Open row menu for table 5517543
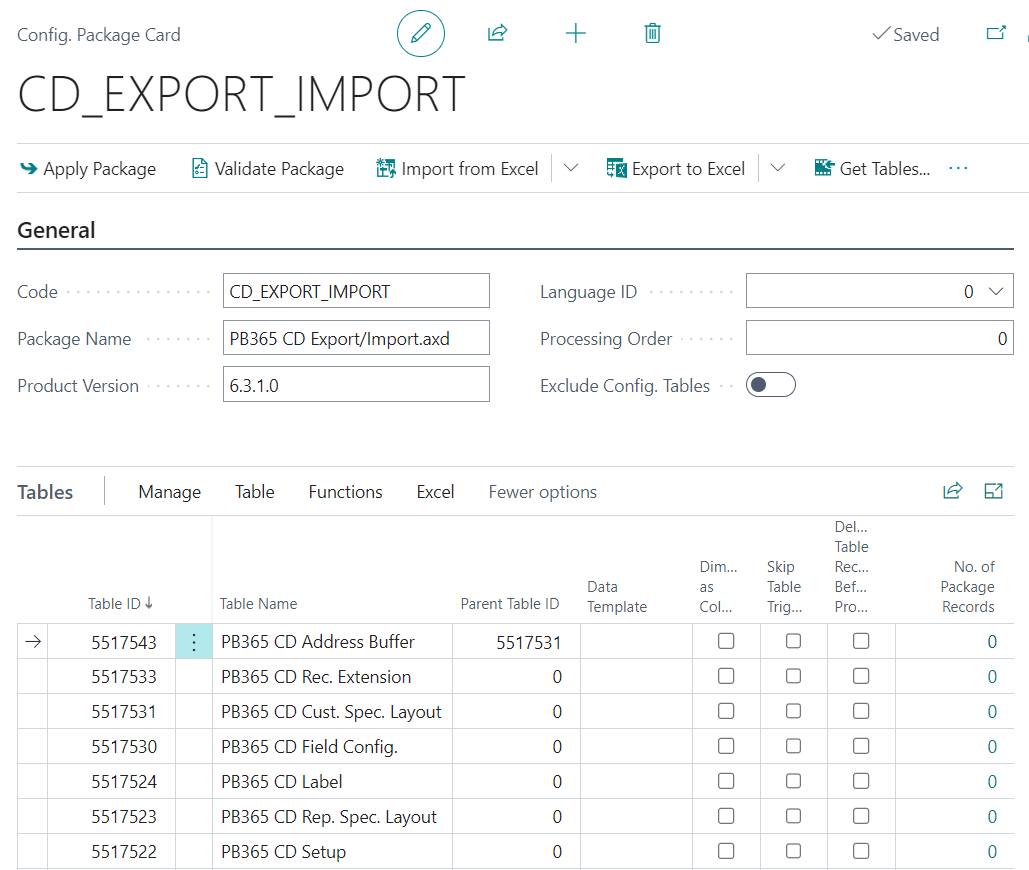Image resolution: width=1029 pixels, height=870 pixels. pos(194,642)
